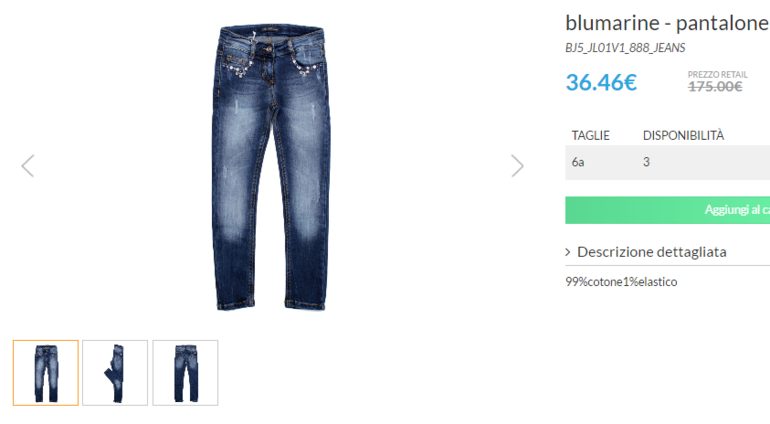Viewport: 770px width, 424px height.
Task: Select the side view jeans thumbnail
Action: [115, 372]
